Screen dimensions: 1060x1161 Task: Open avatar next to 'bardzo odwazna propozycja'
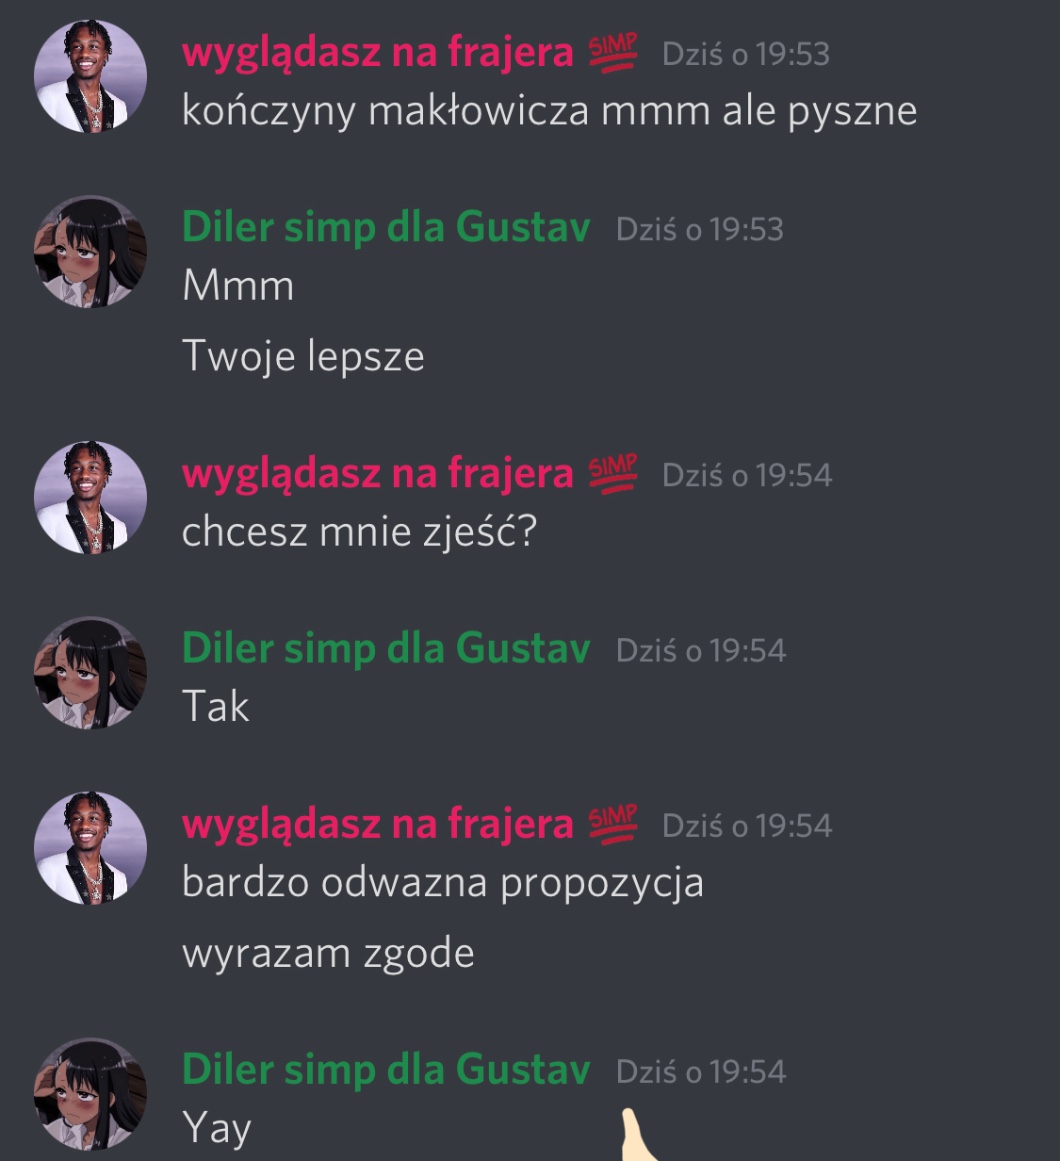click(90, 849)
